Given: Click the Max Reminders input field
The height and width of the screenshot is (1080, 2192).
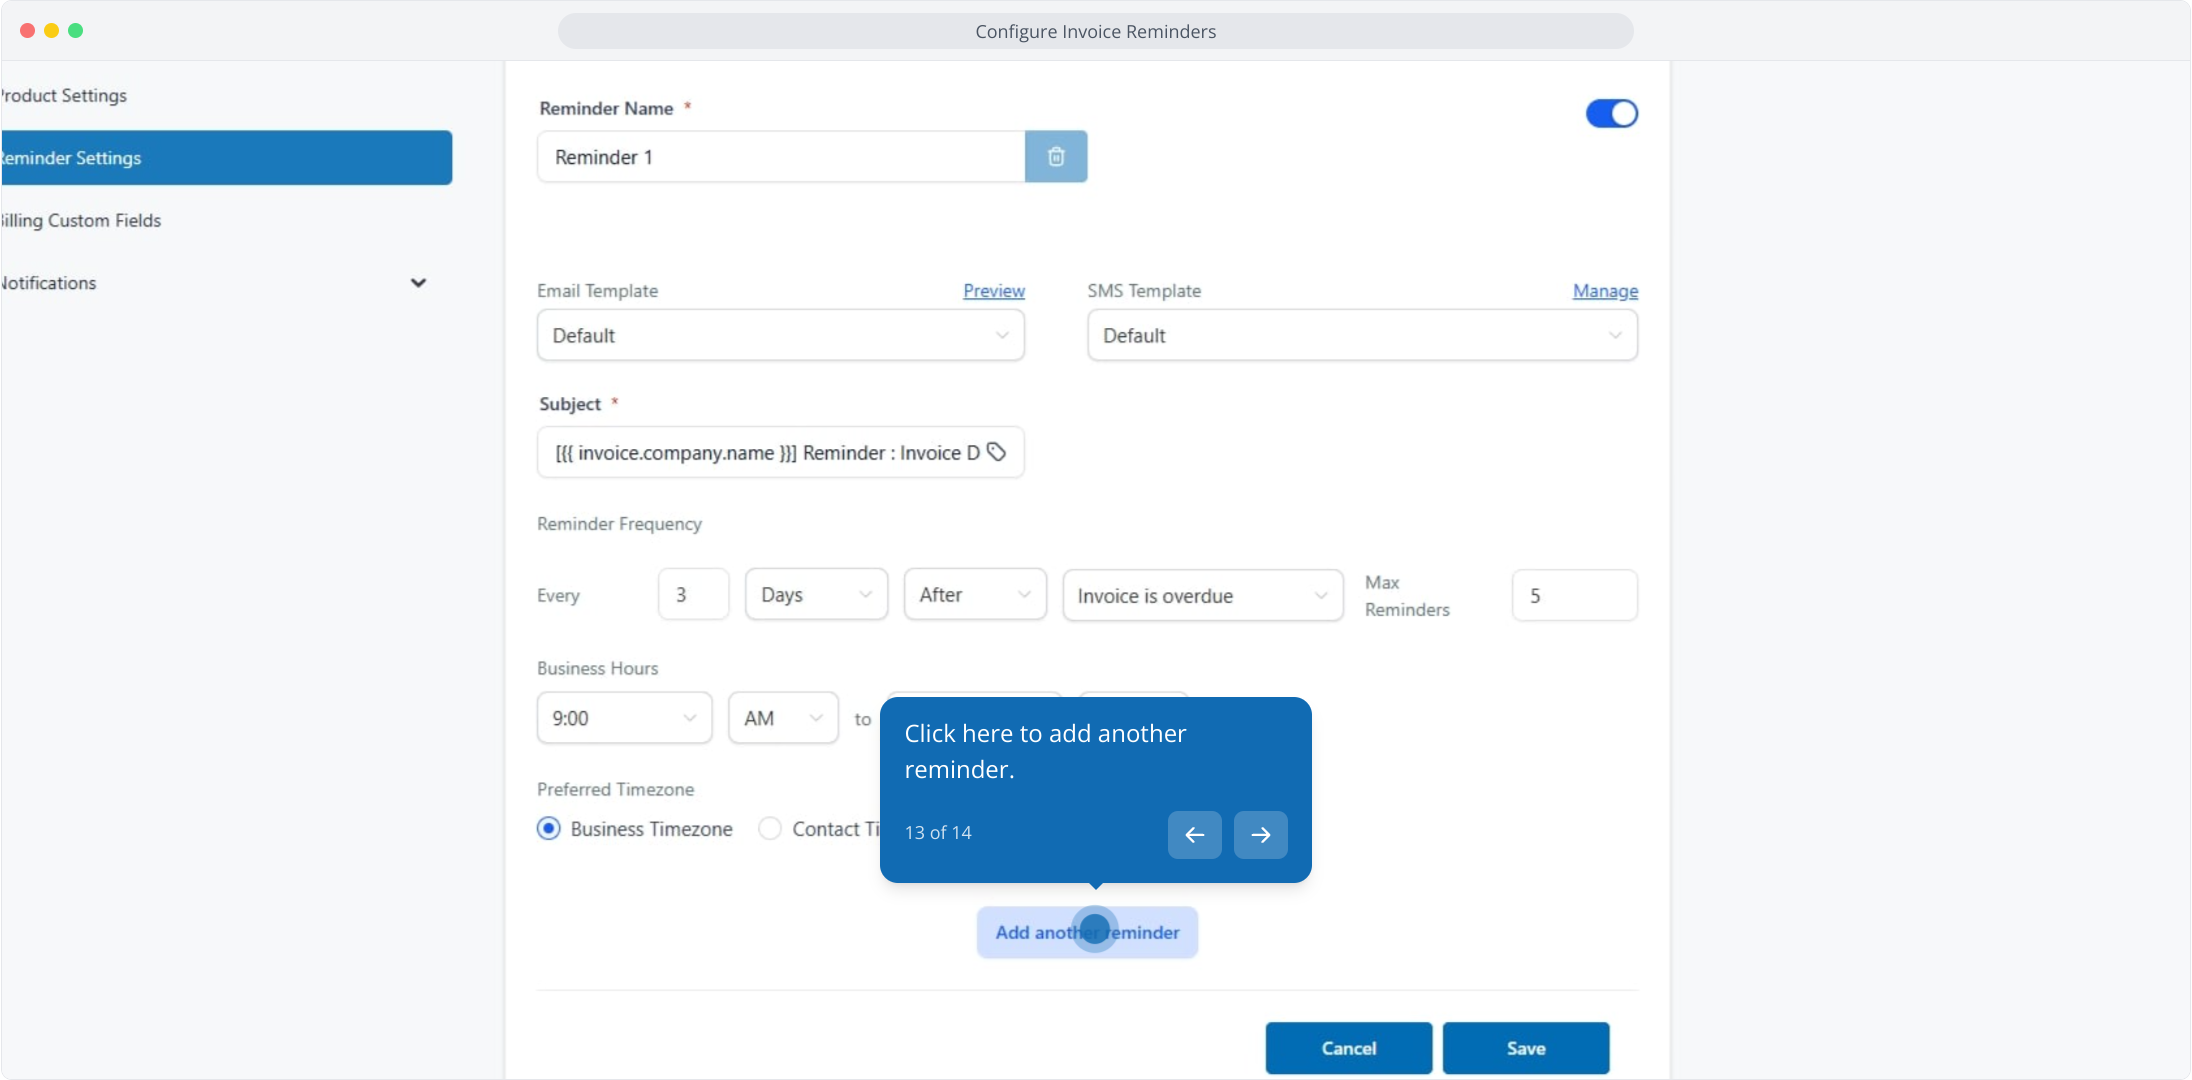Looking at the screenshot, I should (1573, 596).
